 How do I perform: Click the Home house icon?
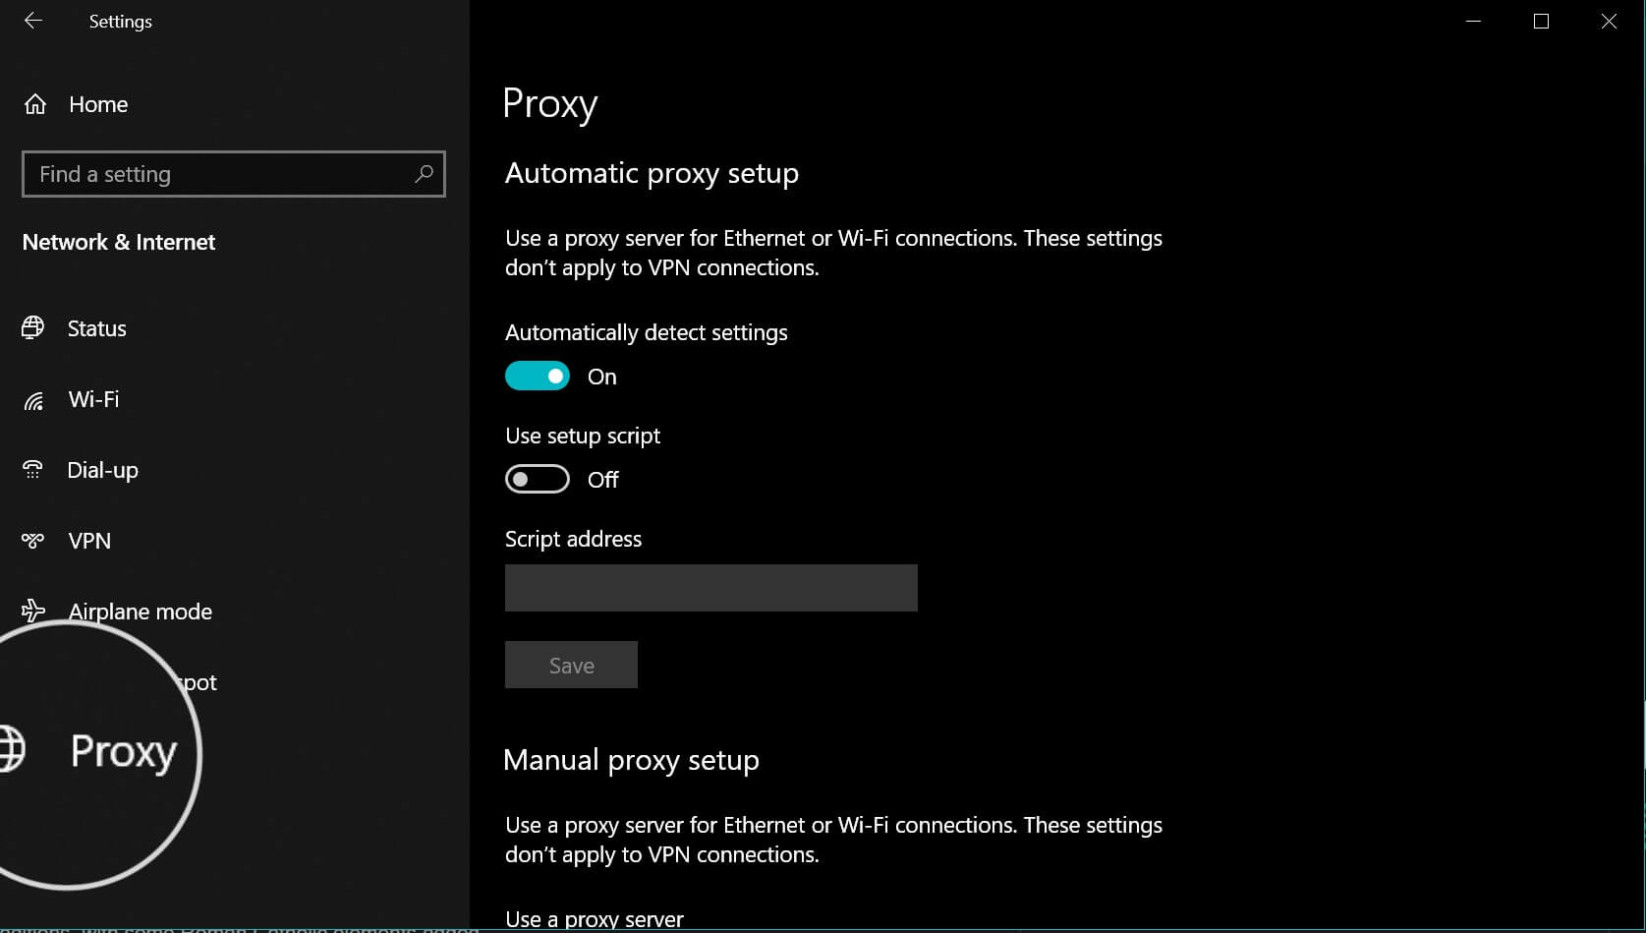coord(35,104)
